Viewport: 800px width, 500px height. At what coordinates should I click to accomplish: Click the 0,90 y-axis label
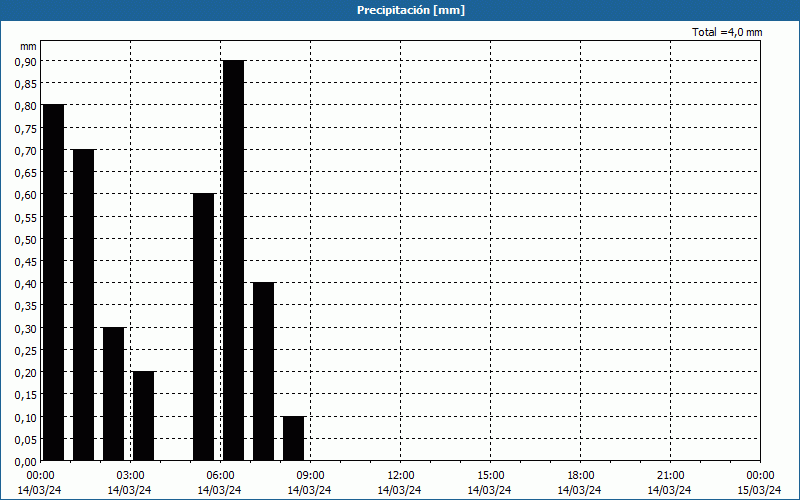[25, 61]
